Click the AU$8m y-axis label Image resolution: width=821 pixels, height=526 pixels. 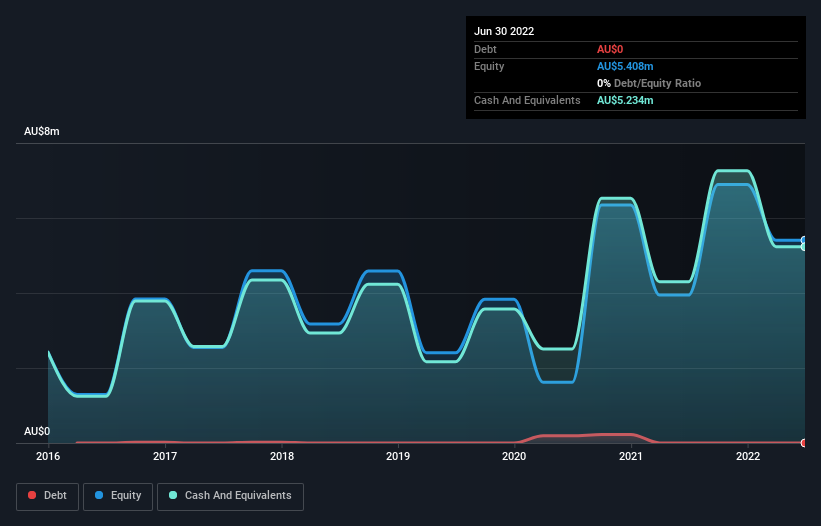coord(41,131)
